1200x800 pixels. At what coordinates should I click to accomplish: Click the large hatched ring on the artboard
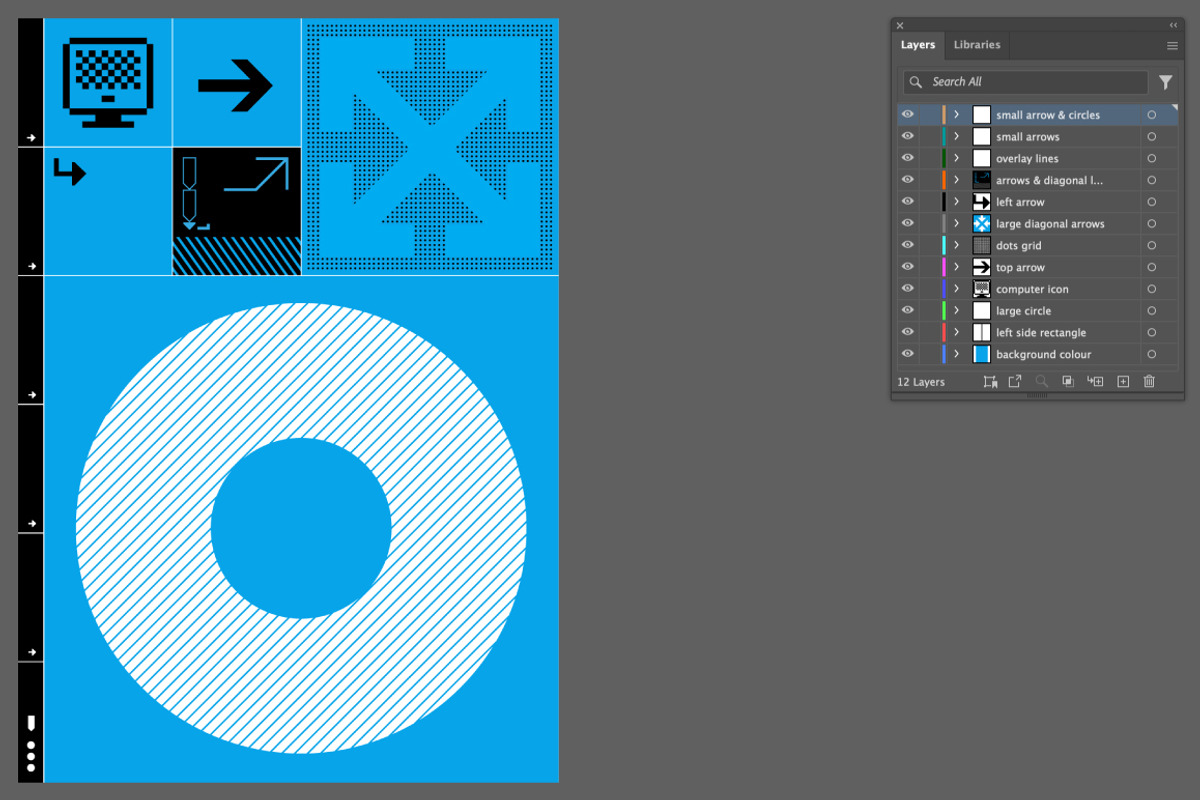[x=301, y=528]
